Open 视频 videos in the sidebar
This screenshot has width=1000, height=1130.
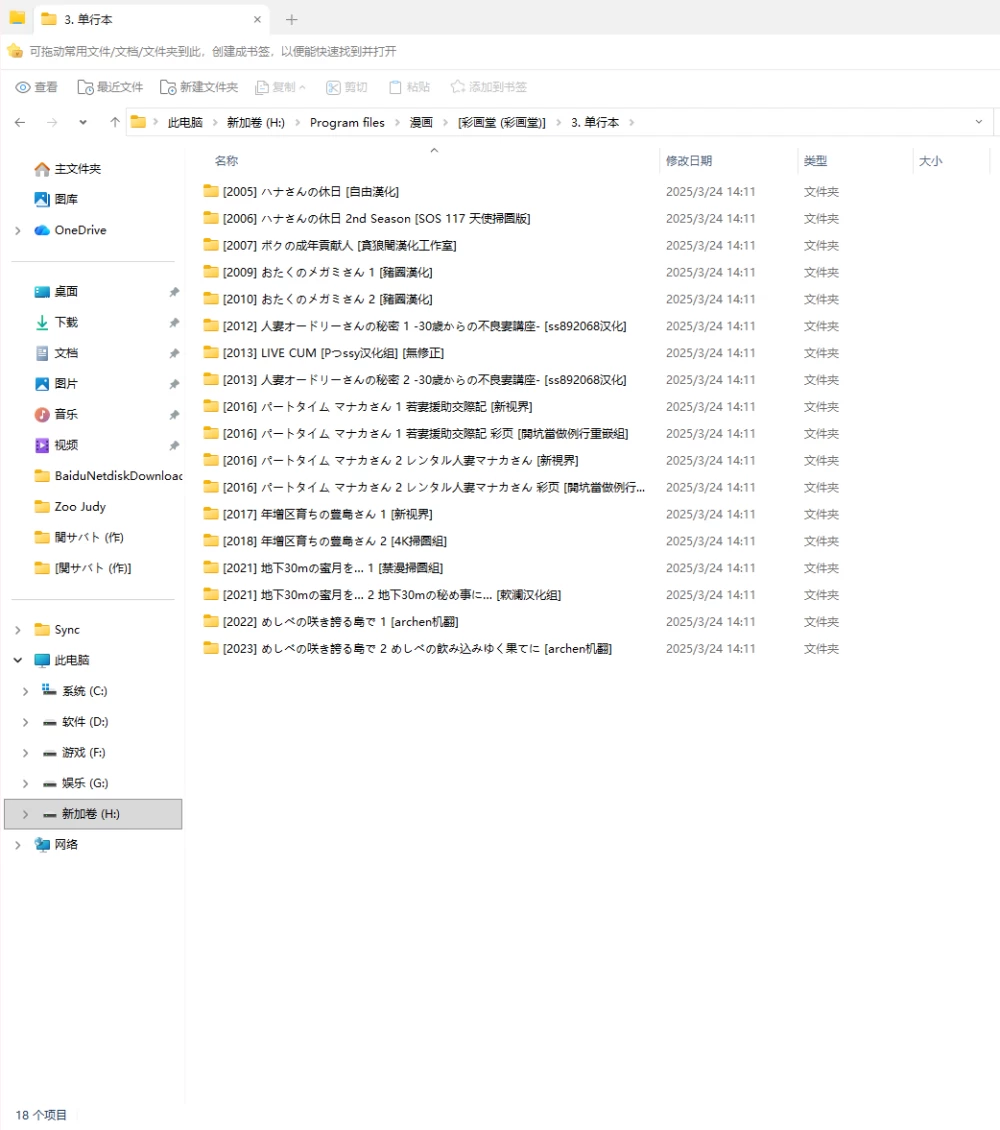(56, 445)
